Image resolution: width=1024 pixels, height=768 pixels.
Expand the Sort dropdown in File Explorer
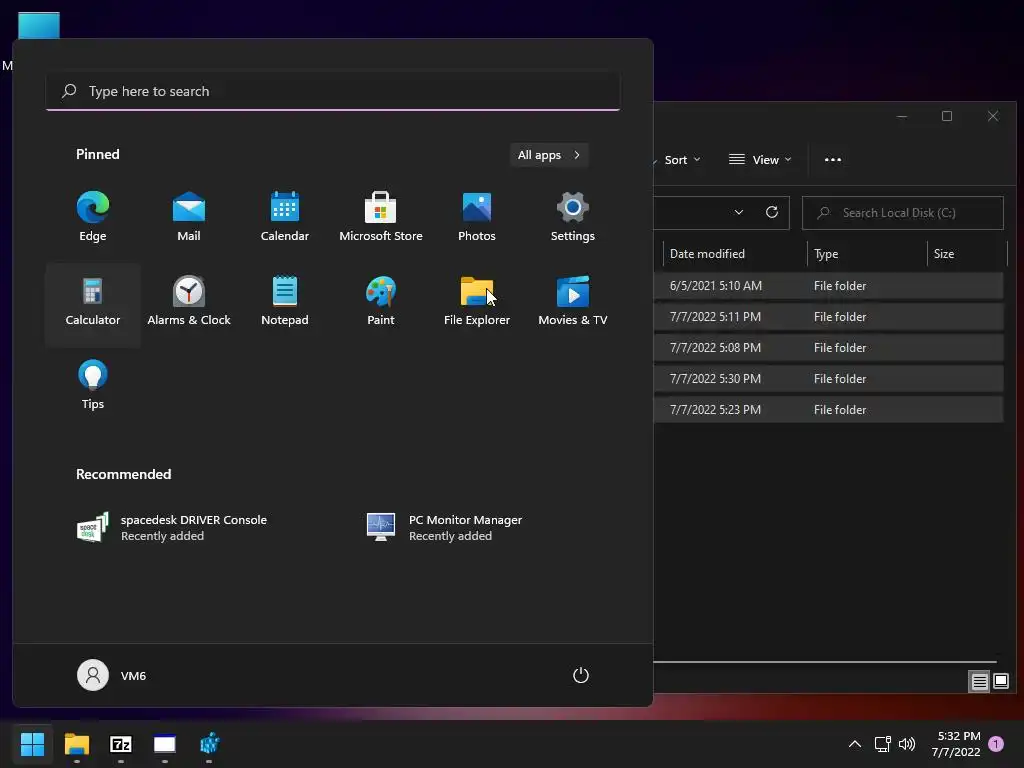click(x=680, y=160)
